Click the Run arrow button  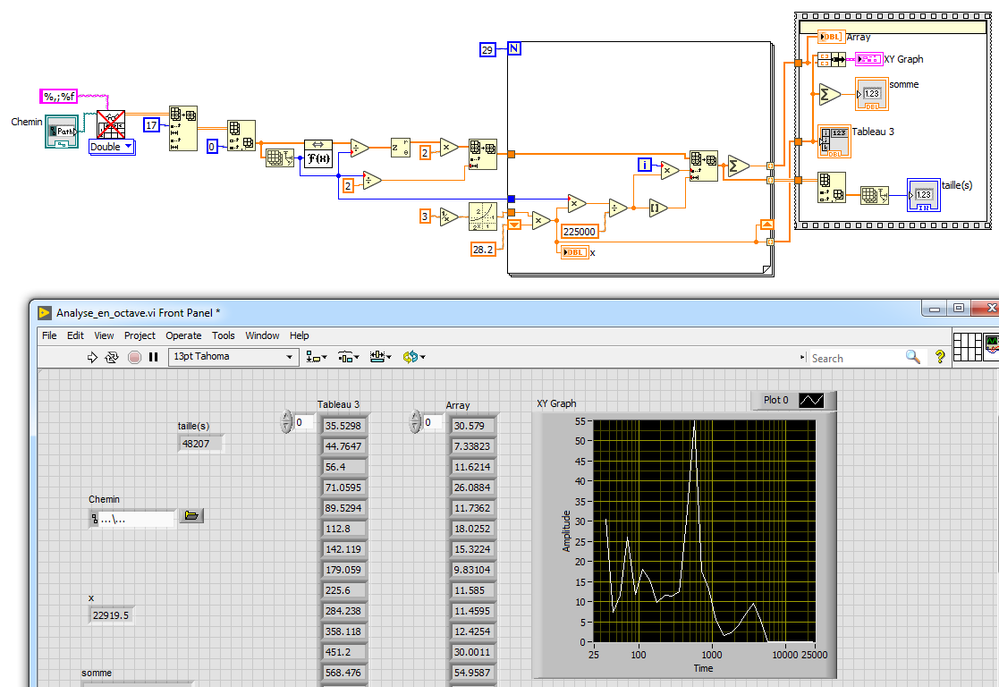point(92,358)
